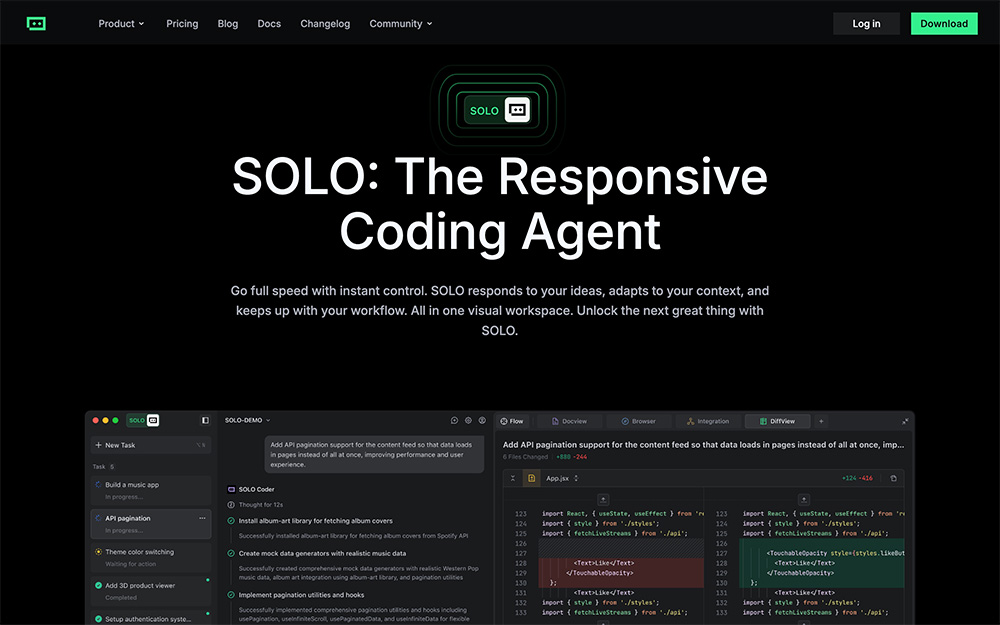Open the Integration tab
This screenshot has width=1000, height=625.
point(708,421)
